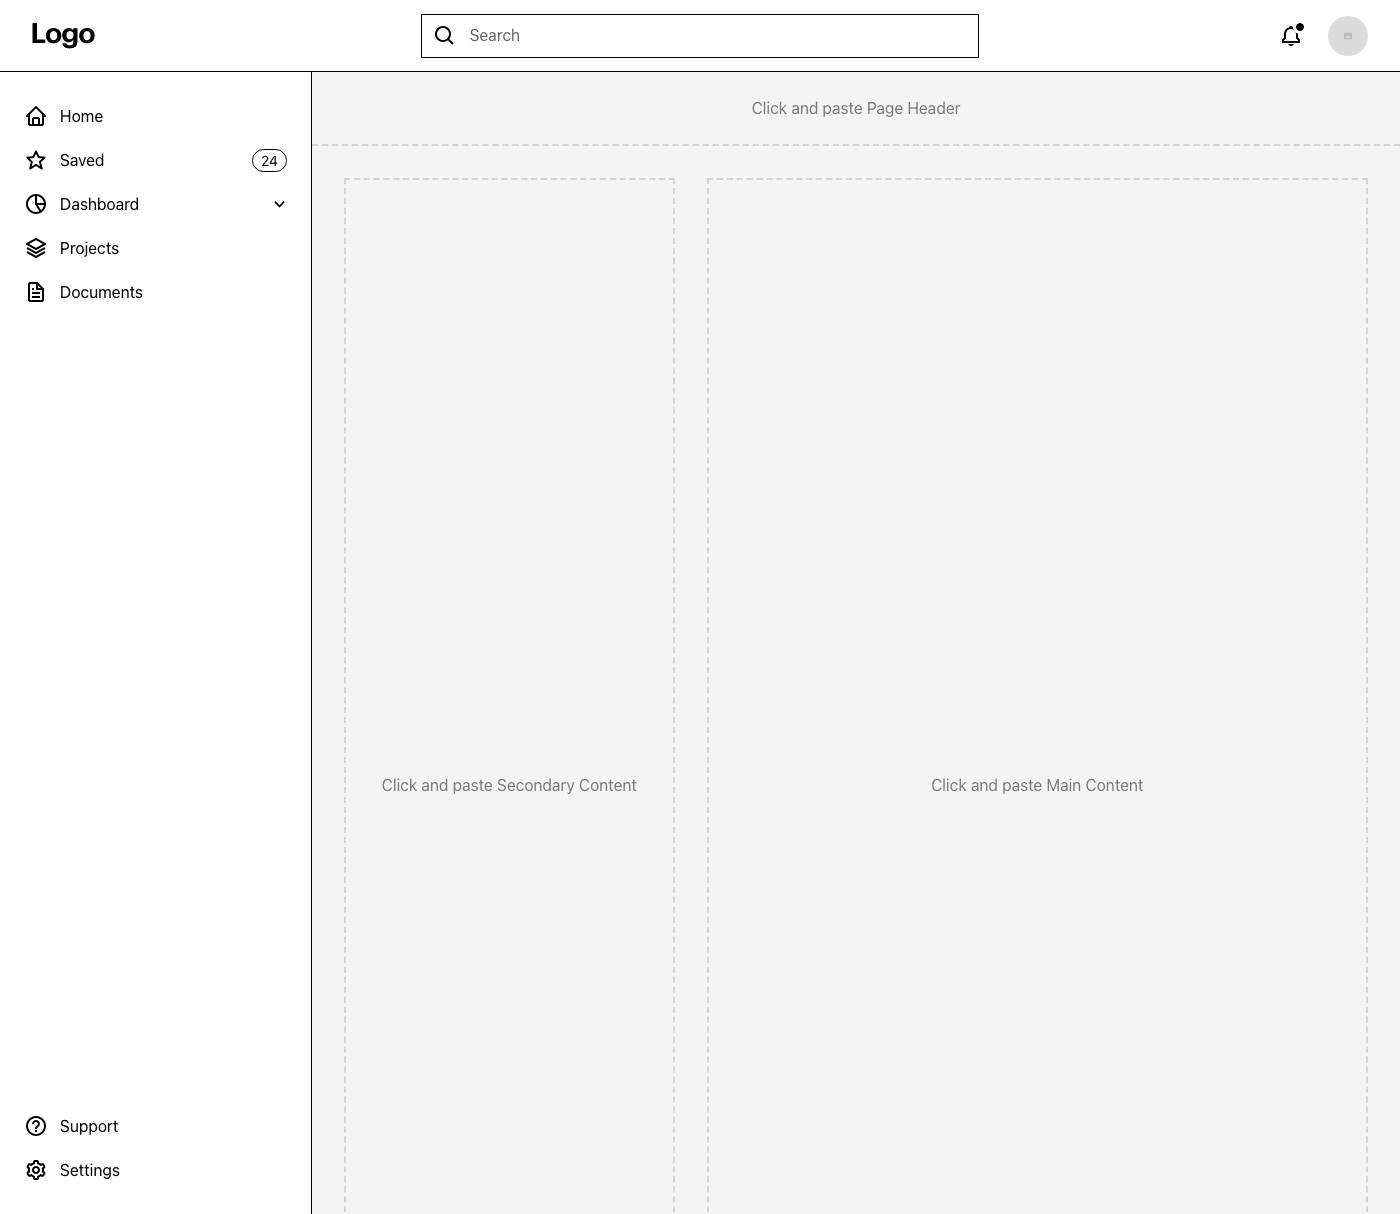The height and width of the screenshot is (1214, 1400).
Task: Select the Main Content placeholder region
Action: [x=1037, y=785]
